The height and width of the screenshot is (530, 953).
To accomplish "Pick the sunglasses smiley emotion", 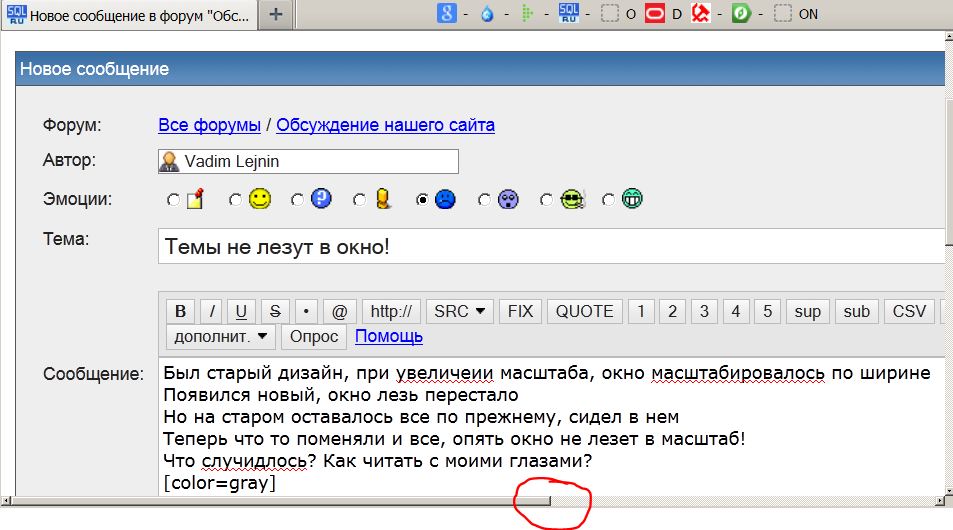I will point(570,200).
